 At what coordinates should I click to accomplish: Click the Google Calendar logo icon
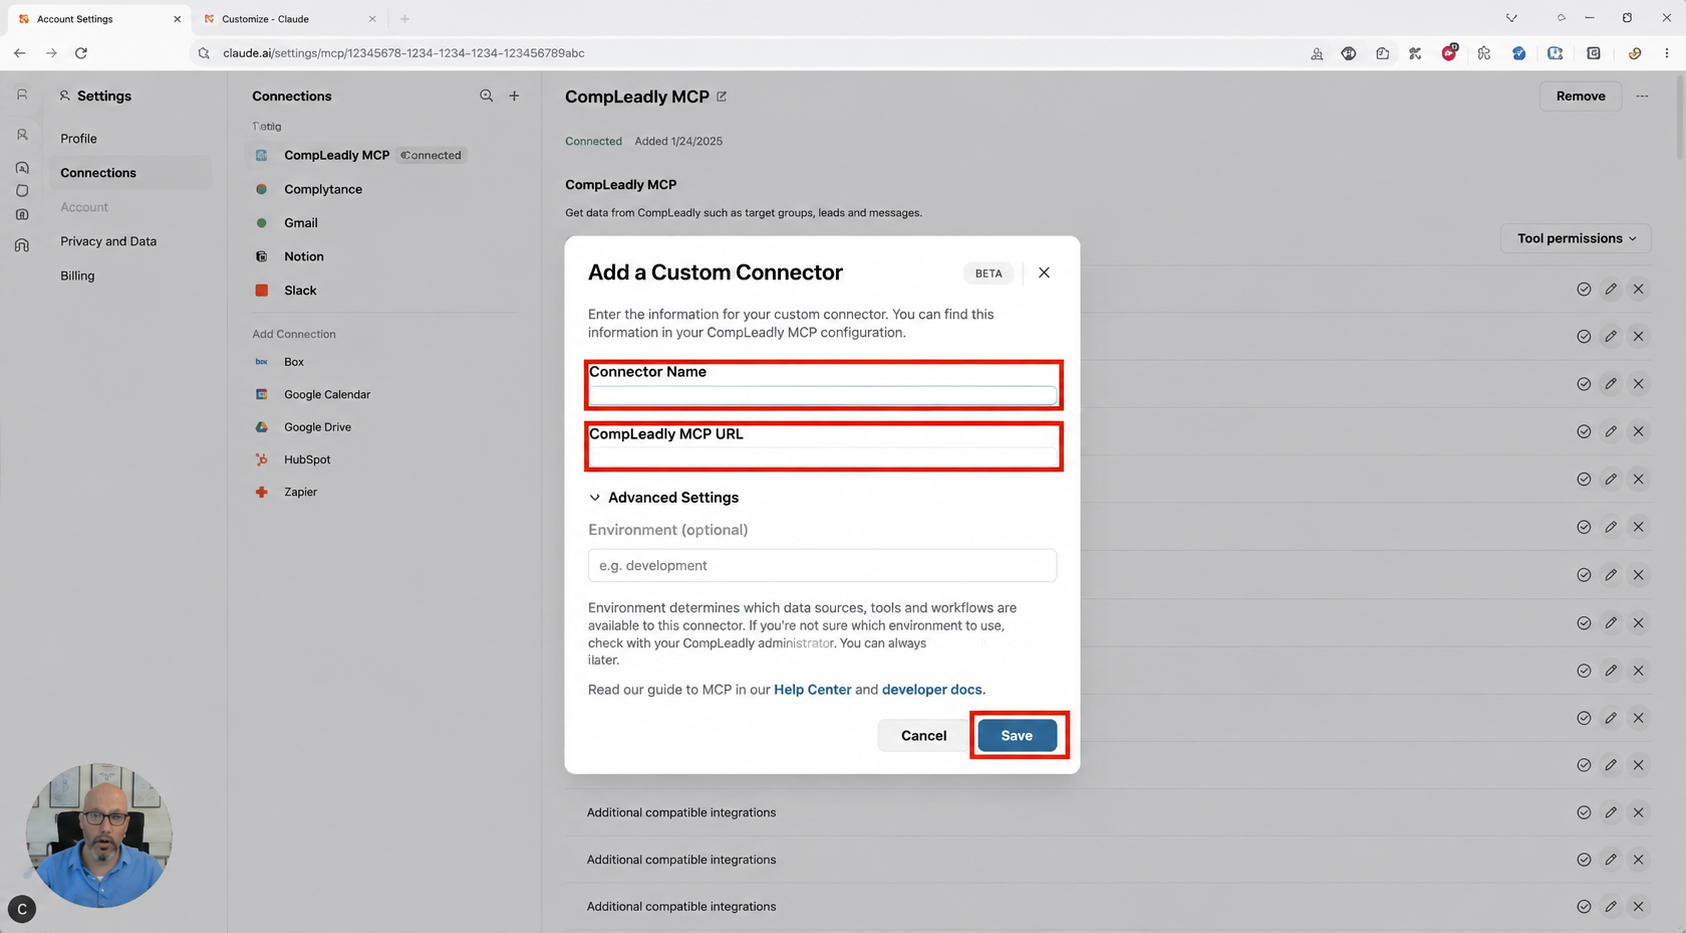point(261,394)
